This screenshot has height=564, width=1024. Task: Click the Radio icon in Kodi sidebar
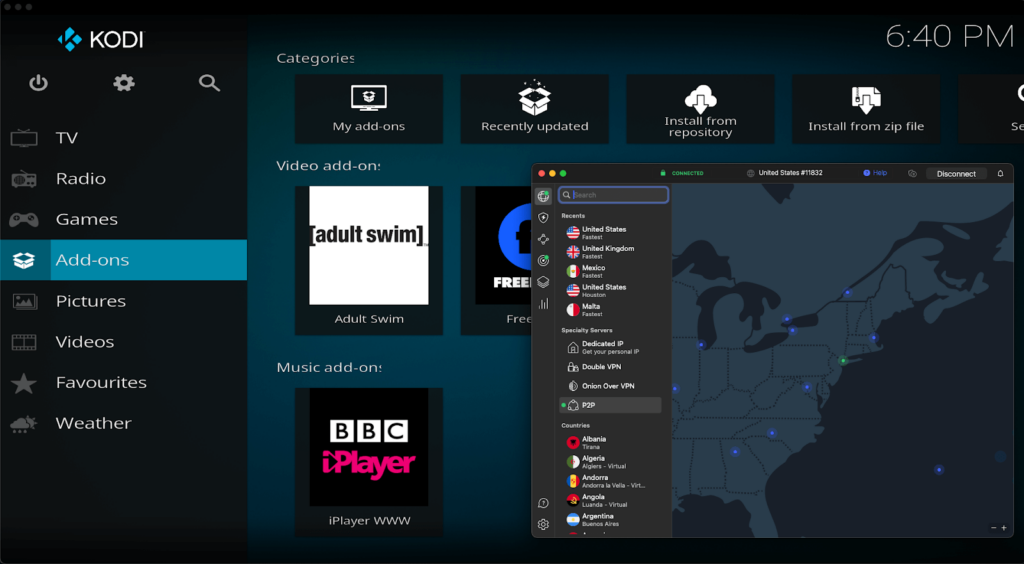tap(24, 178)
